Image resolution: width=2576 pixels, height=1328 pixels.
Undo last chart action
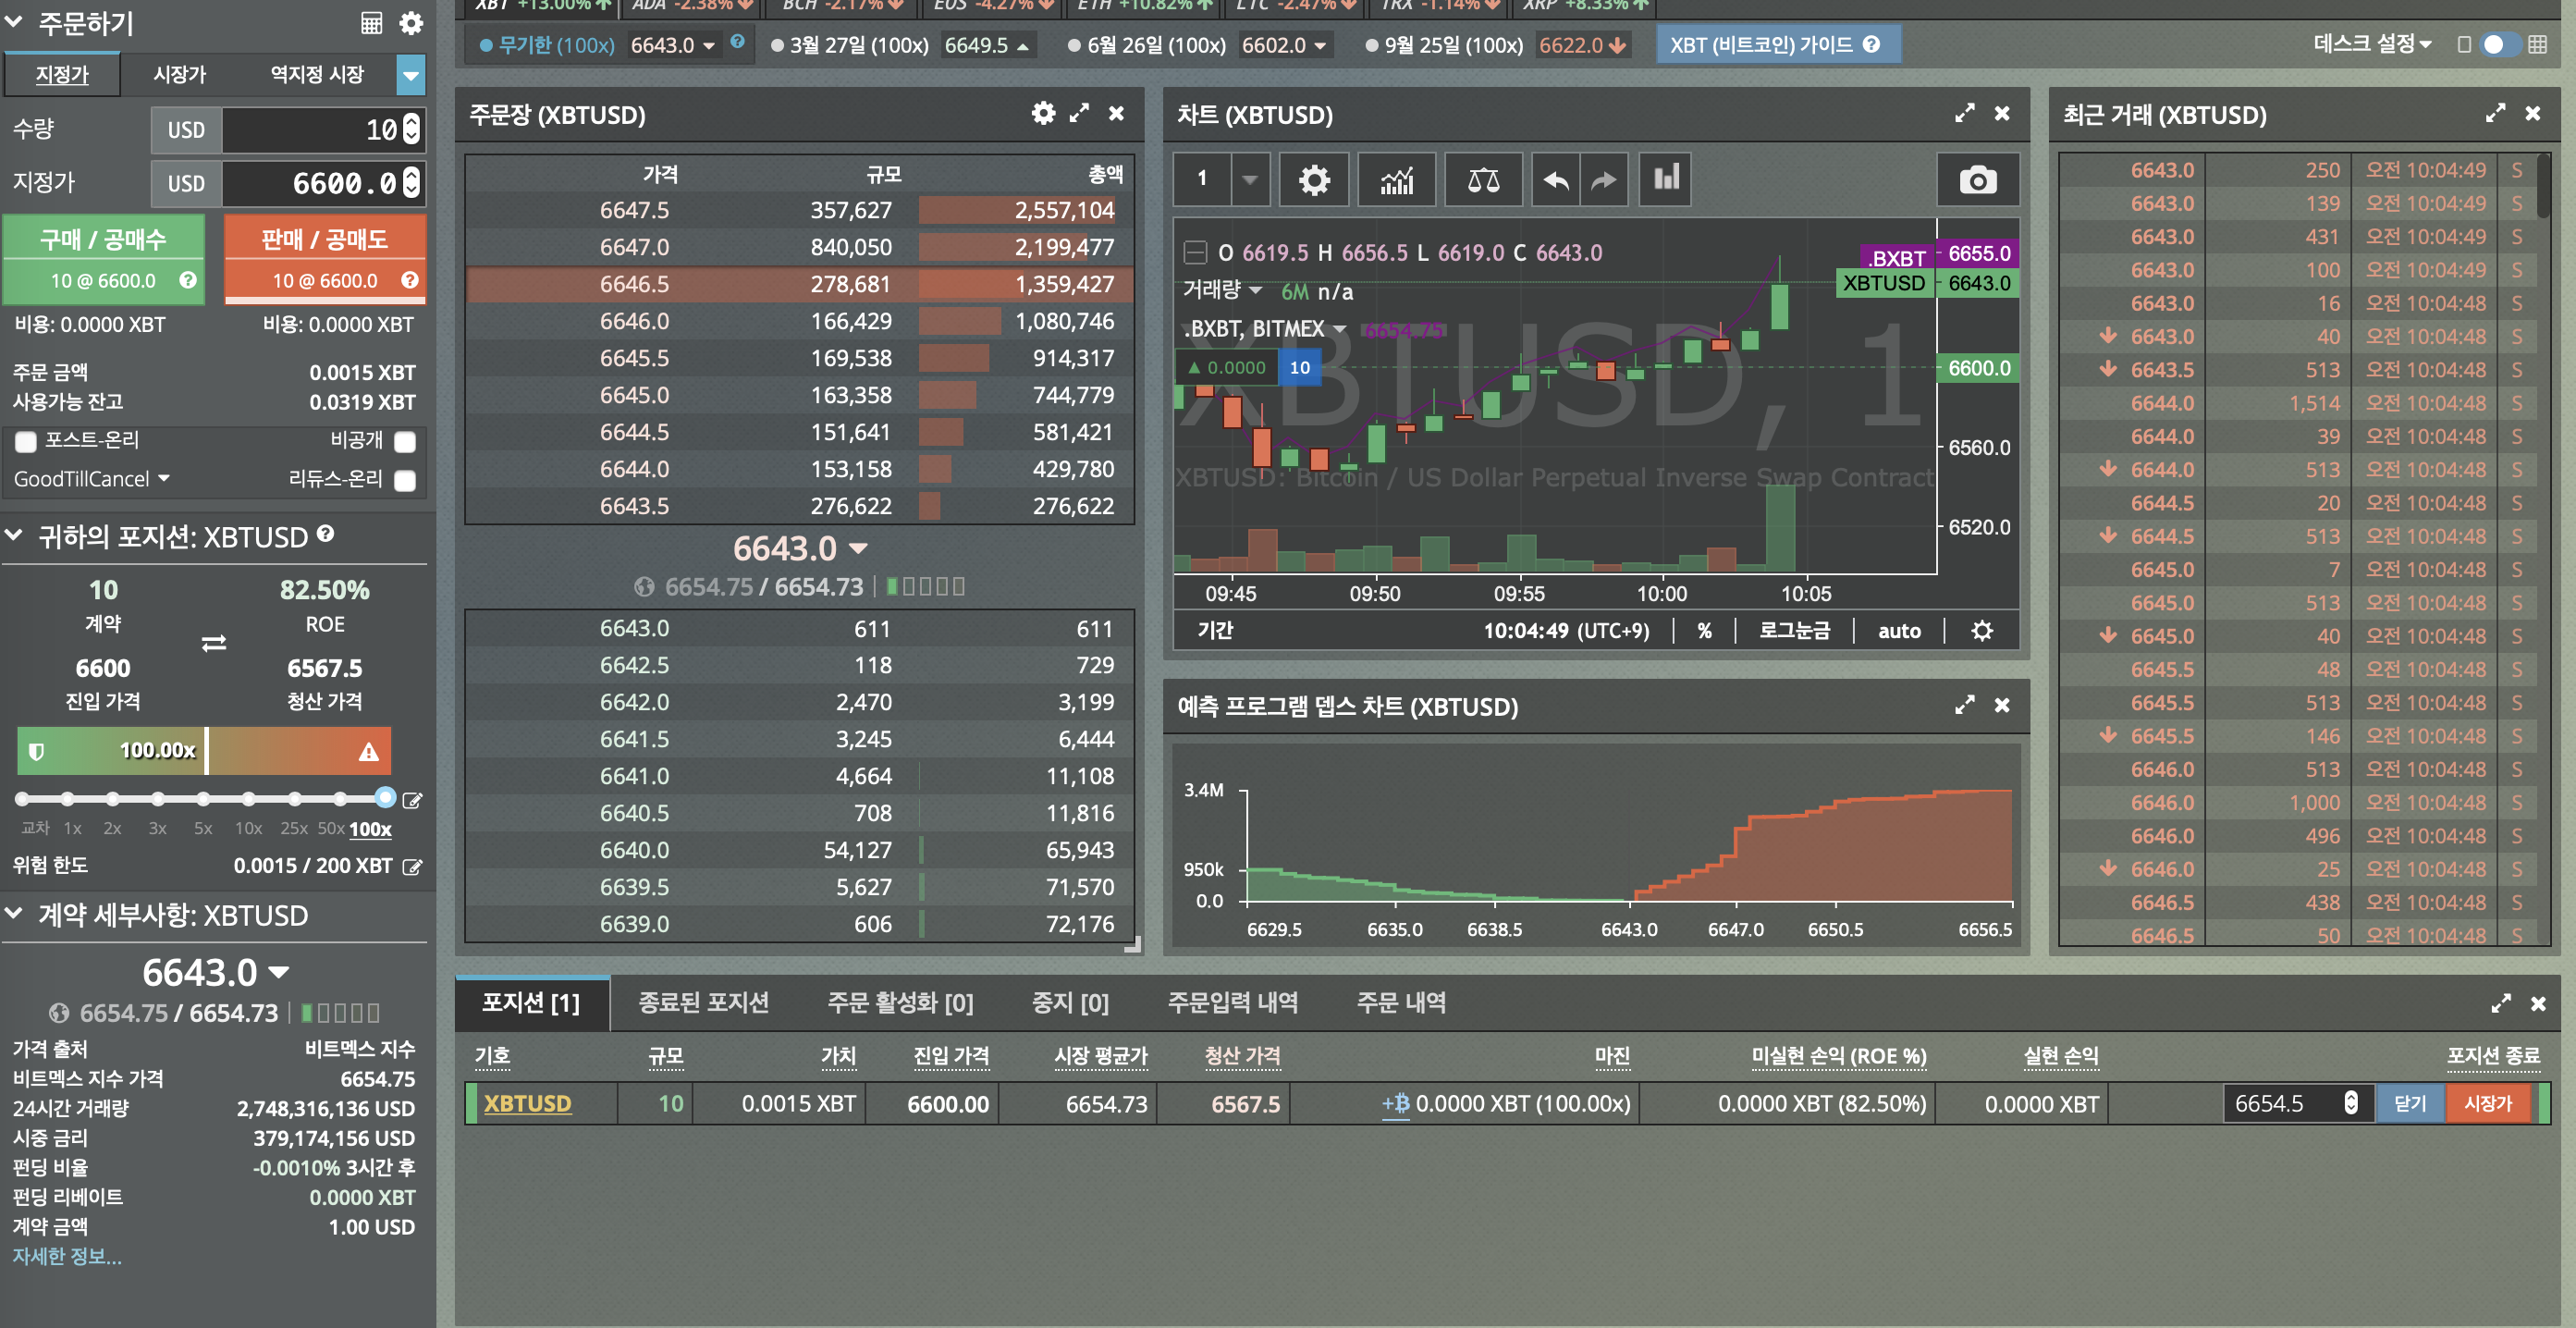point(1556,180)
